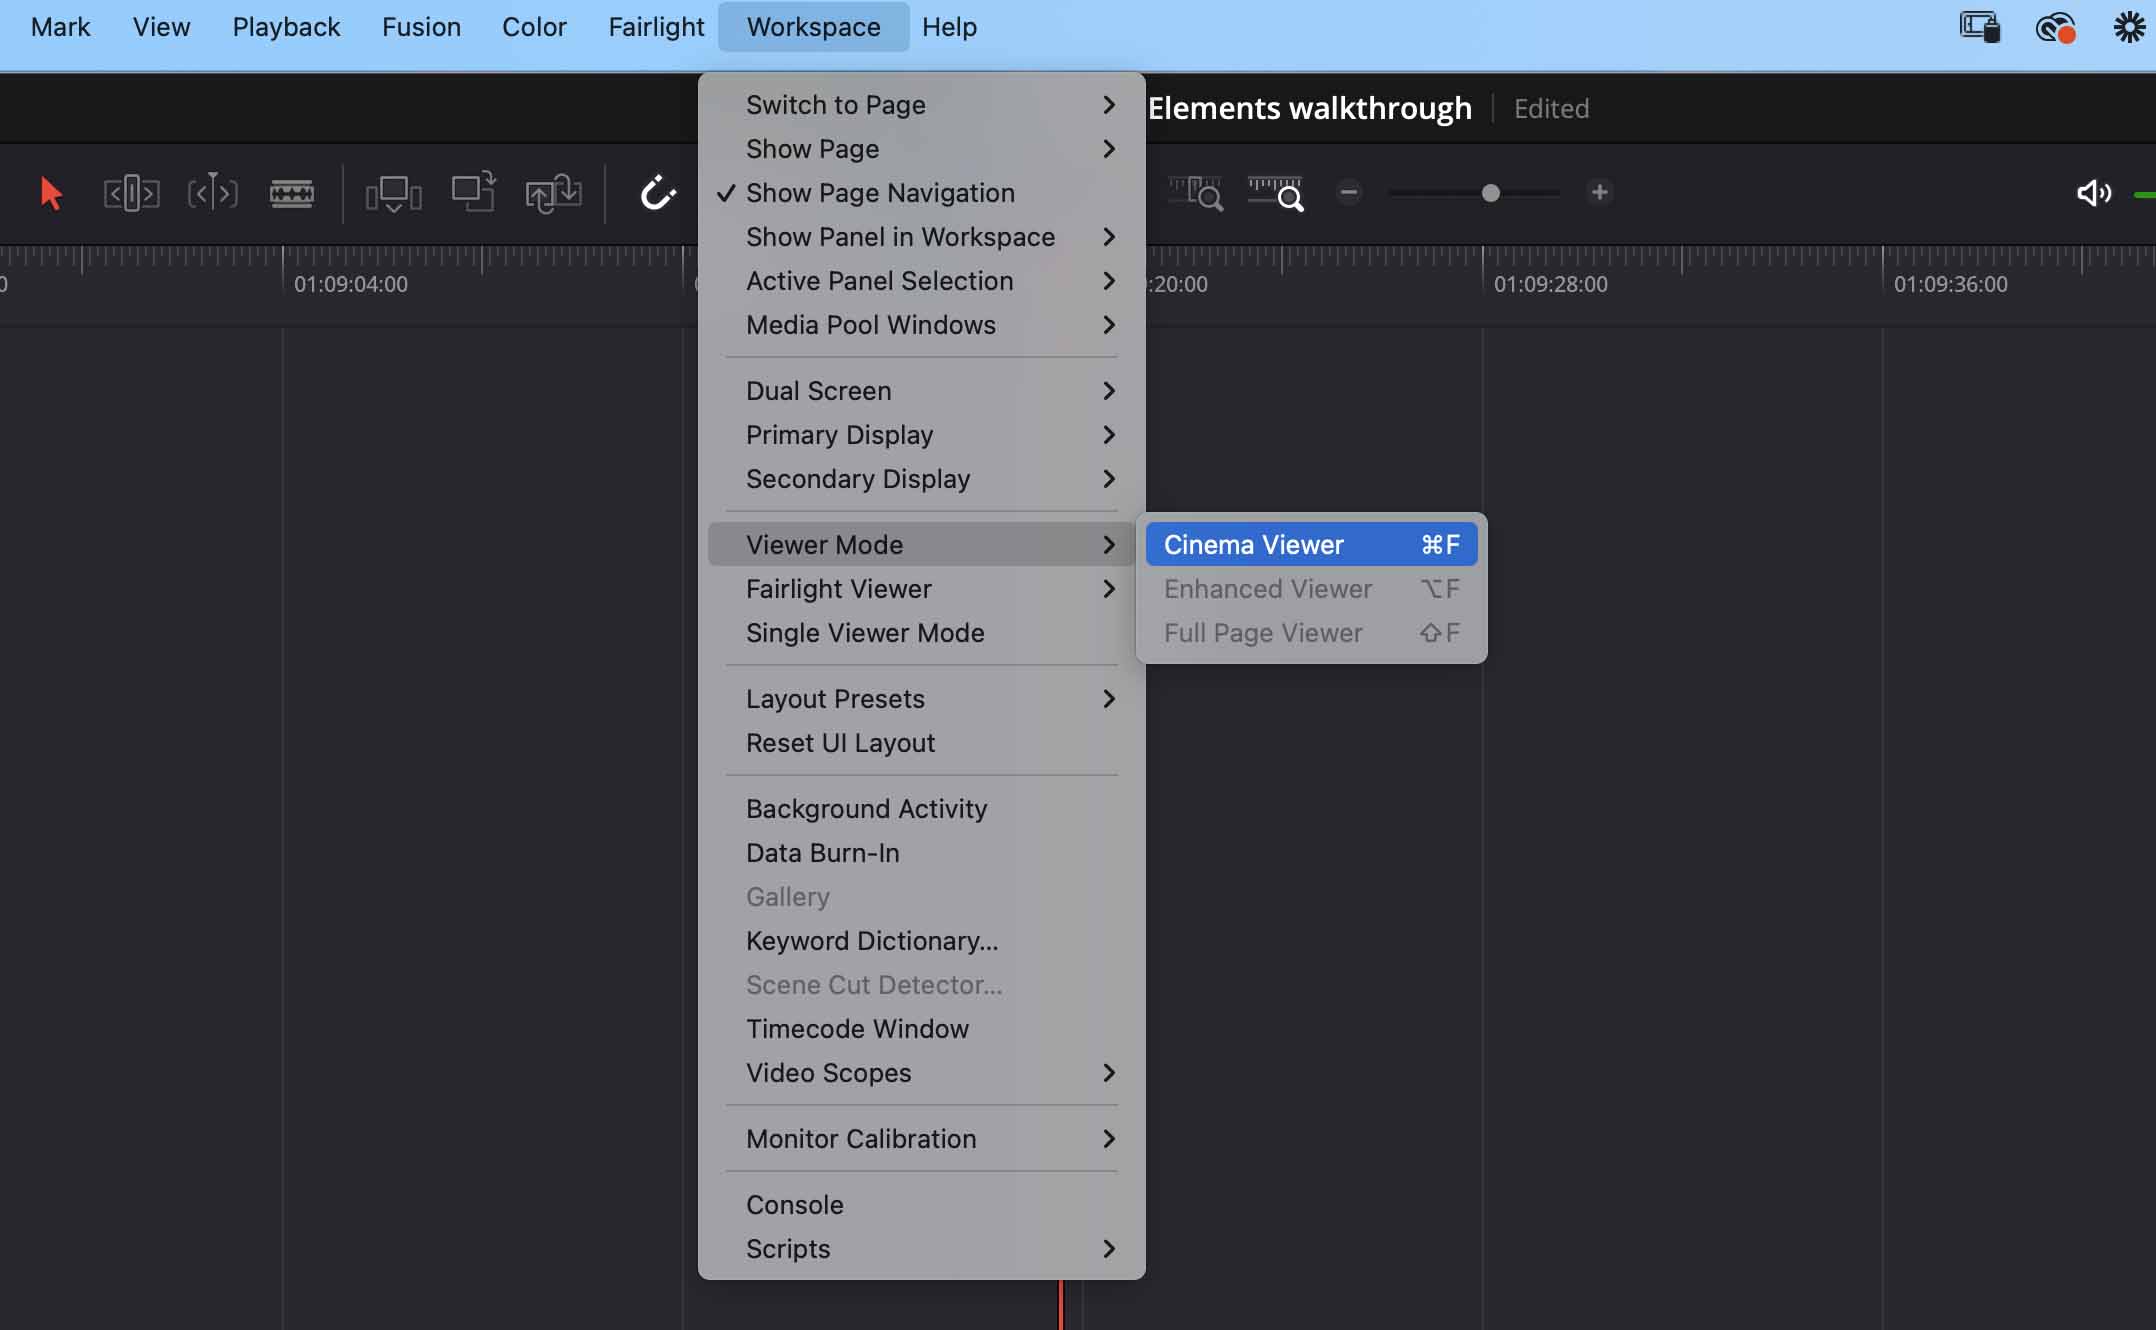Image resolution: width=2156 pixels, height=1330 pixels.
Task: Click the Insert Clip toolbar icon
Action: coord(393,193)
